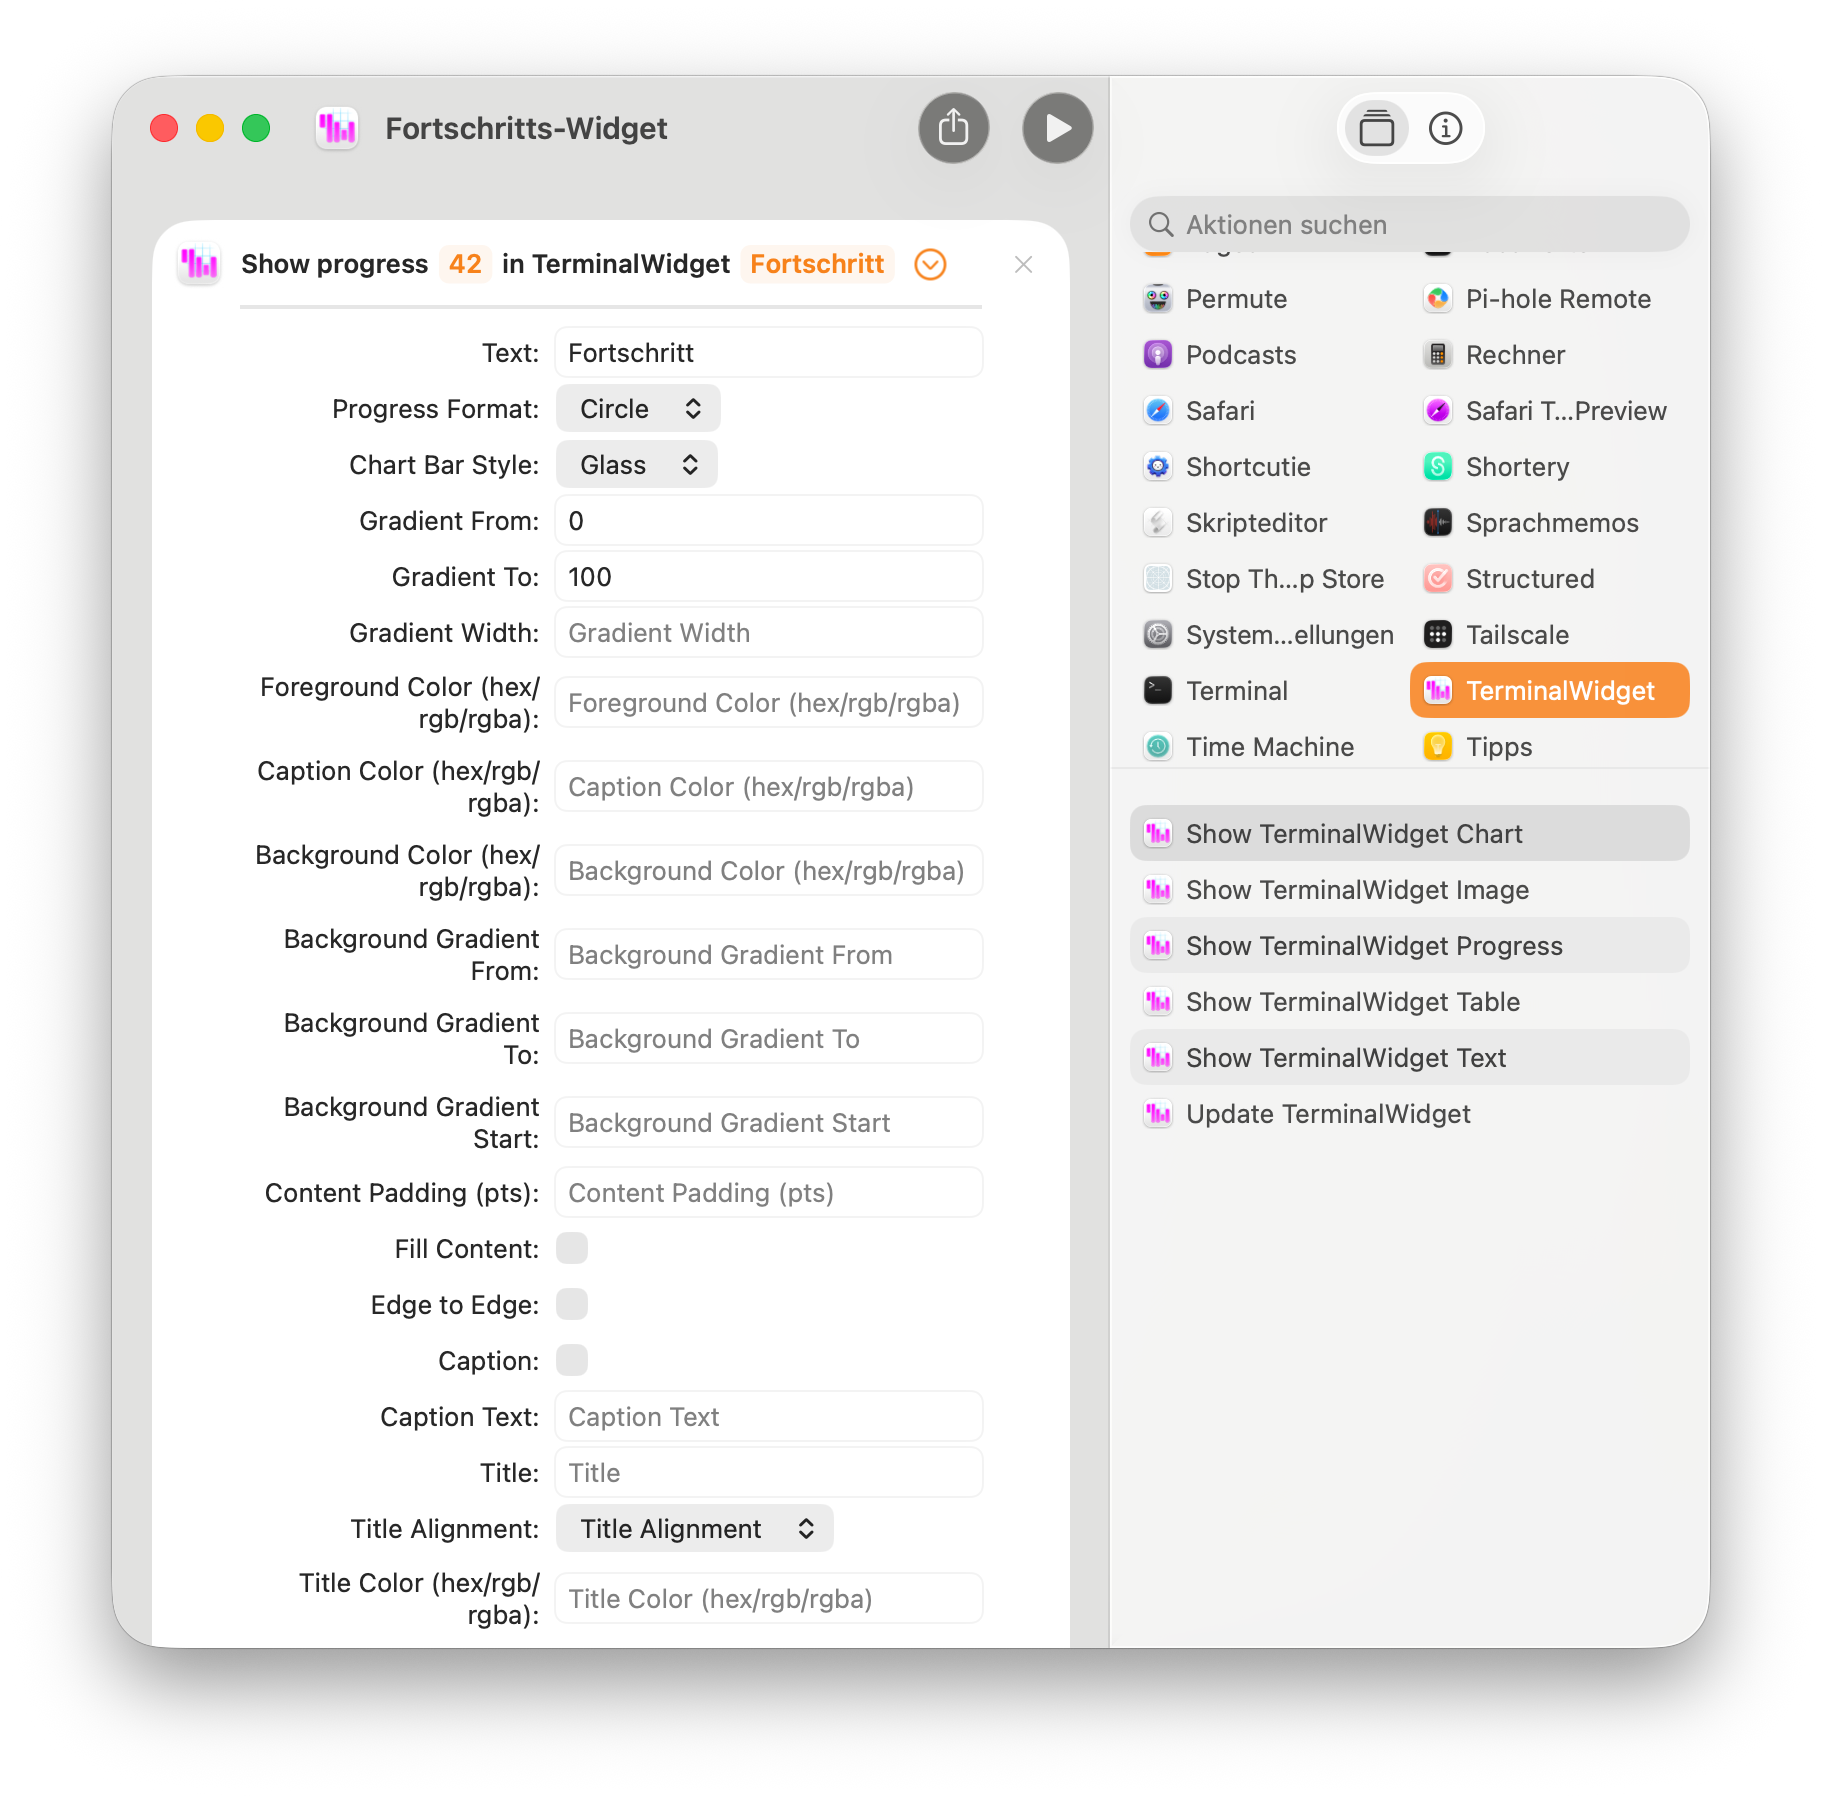Toggle the Caption checkbox
1822x1796 pixels.
572,1361
